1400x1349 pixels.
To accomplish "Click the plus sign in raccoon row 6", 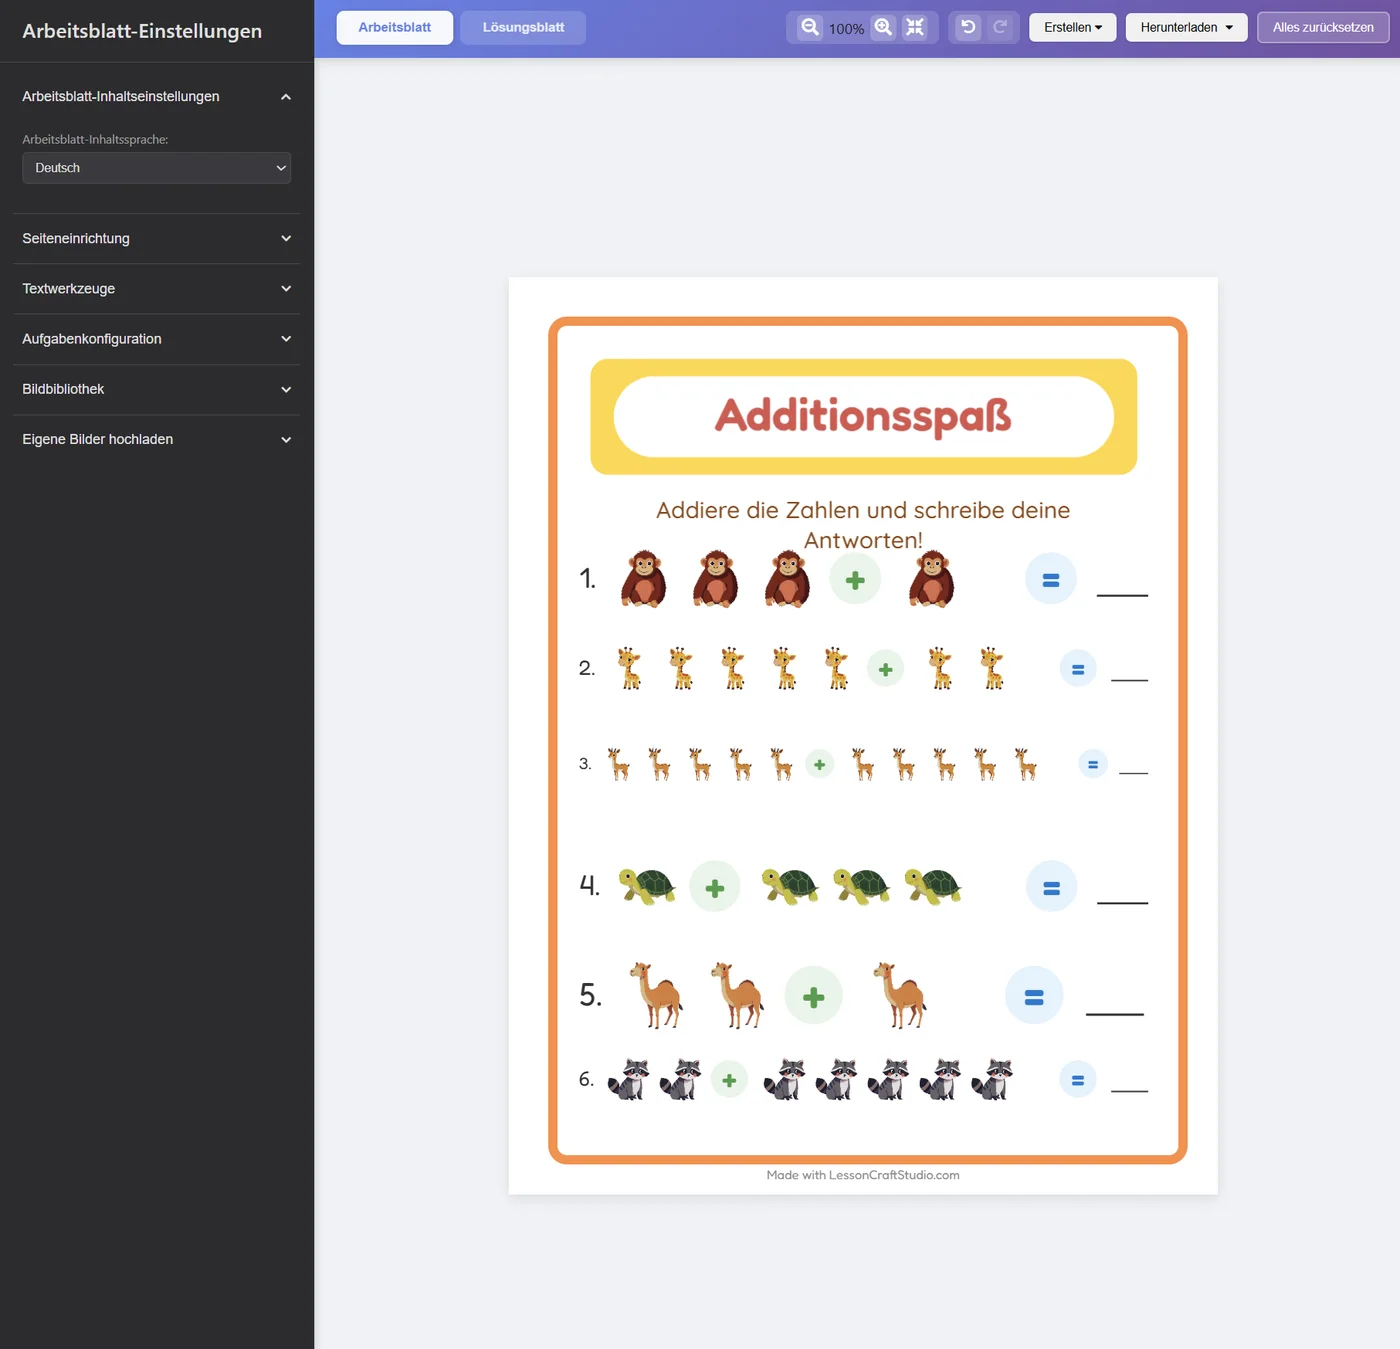I will coord(729,1079).
